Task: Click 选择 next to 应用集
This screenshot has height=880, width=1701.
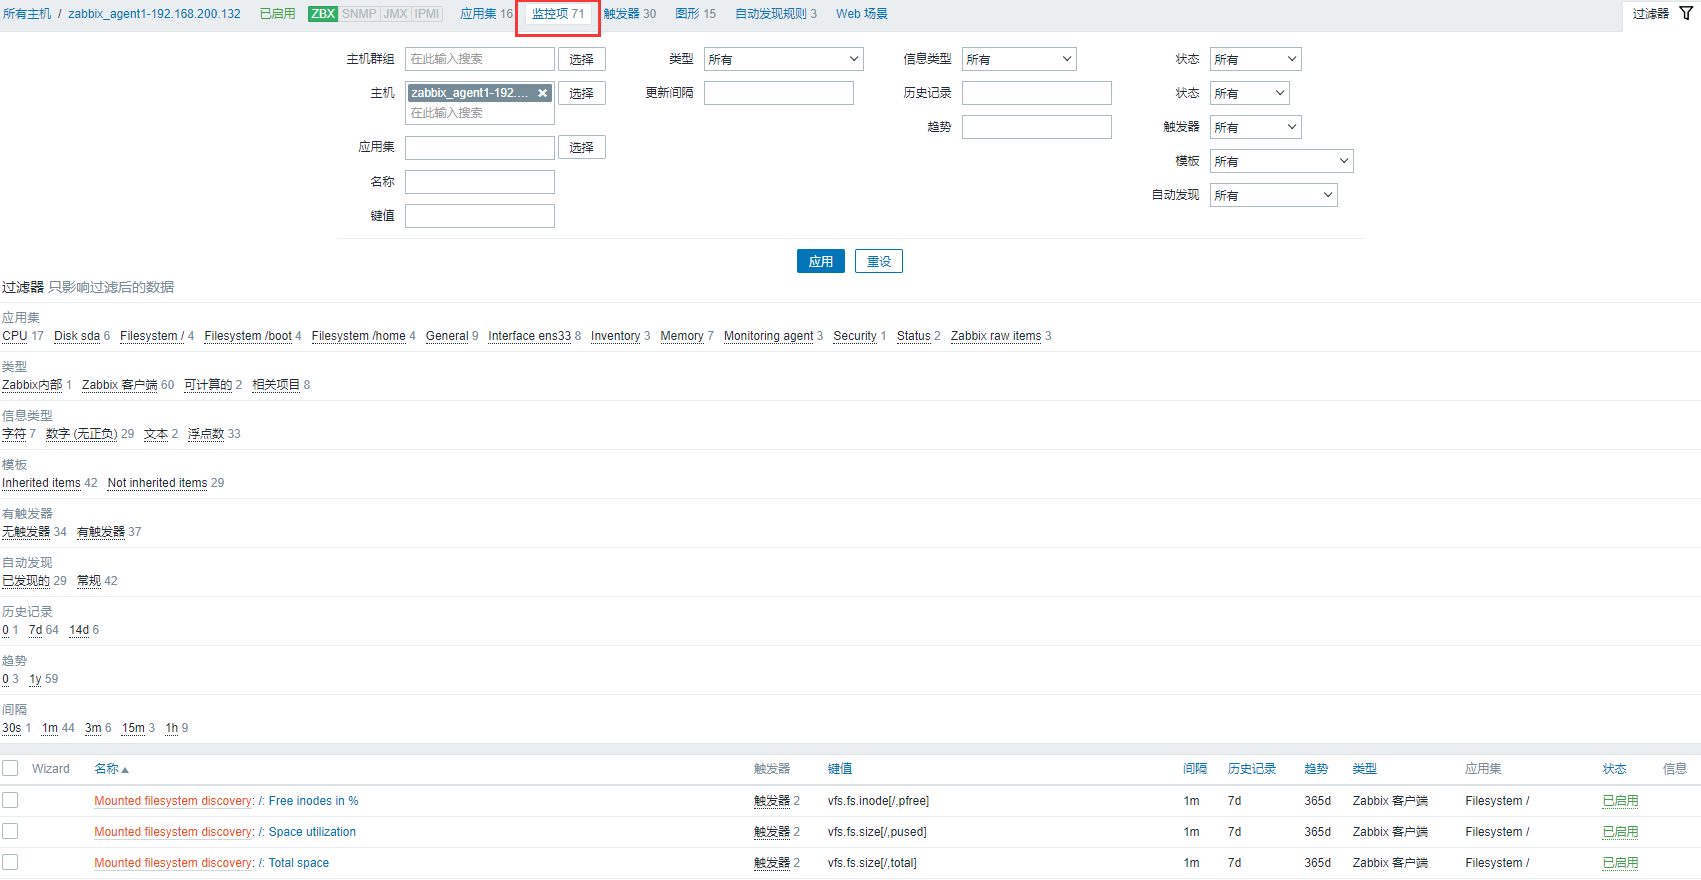Action: click(x=582, y=147)
